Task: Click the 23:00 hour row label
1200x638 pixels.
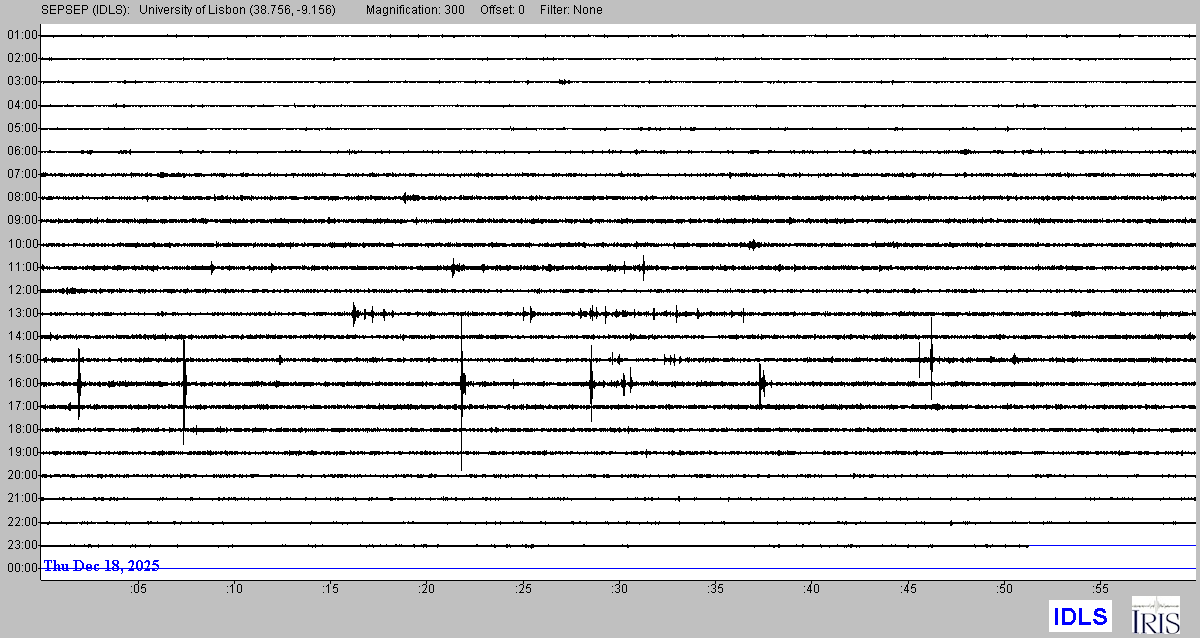Action: [x=22, y=545]
